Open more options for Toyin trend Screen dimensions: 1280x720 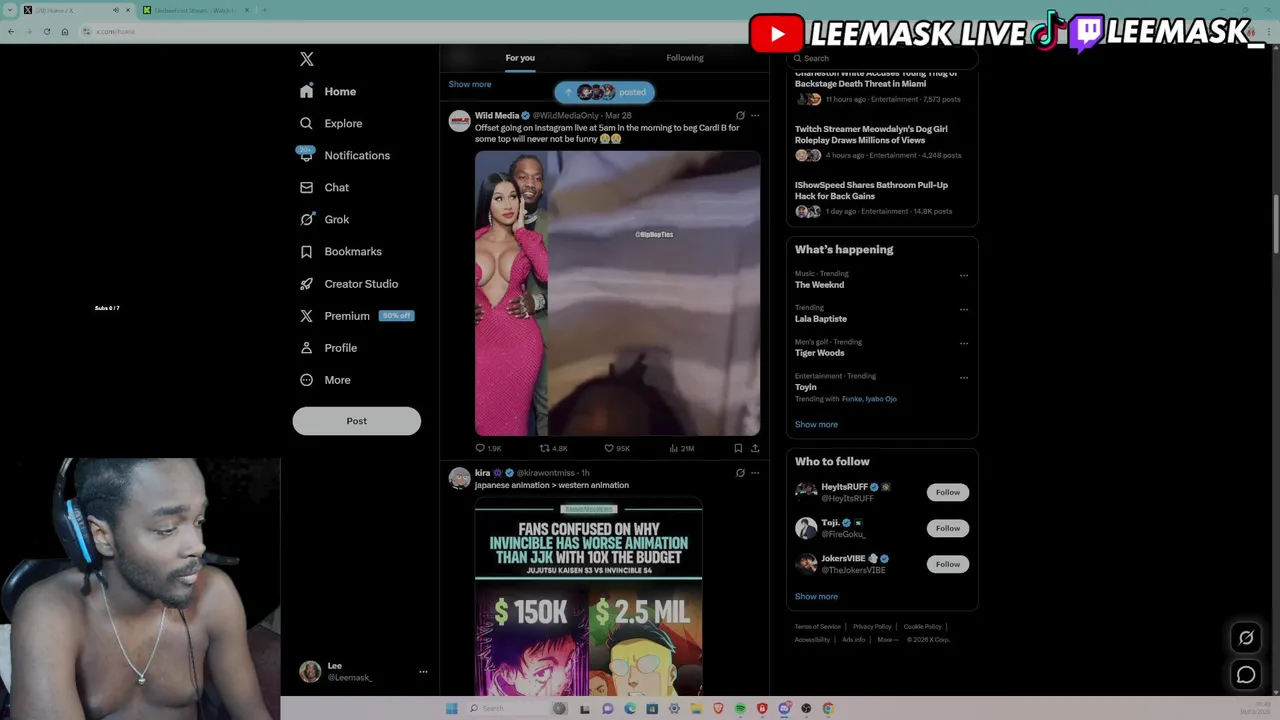click(x=964, y=378)
